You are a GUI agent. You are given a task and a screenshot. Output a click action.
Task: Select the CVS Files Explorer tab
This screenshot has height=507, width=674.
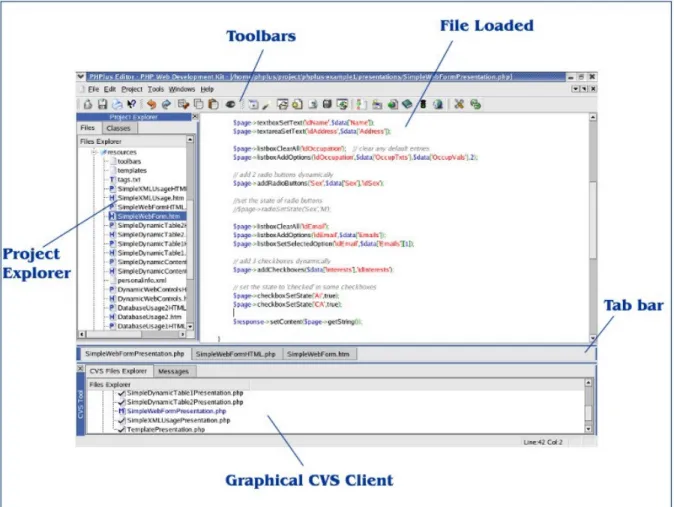tap(118, 371)
